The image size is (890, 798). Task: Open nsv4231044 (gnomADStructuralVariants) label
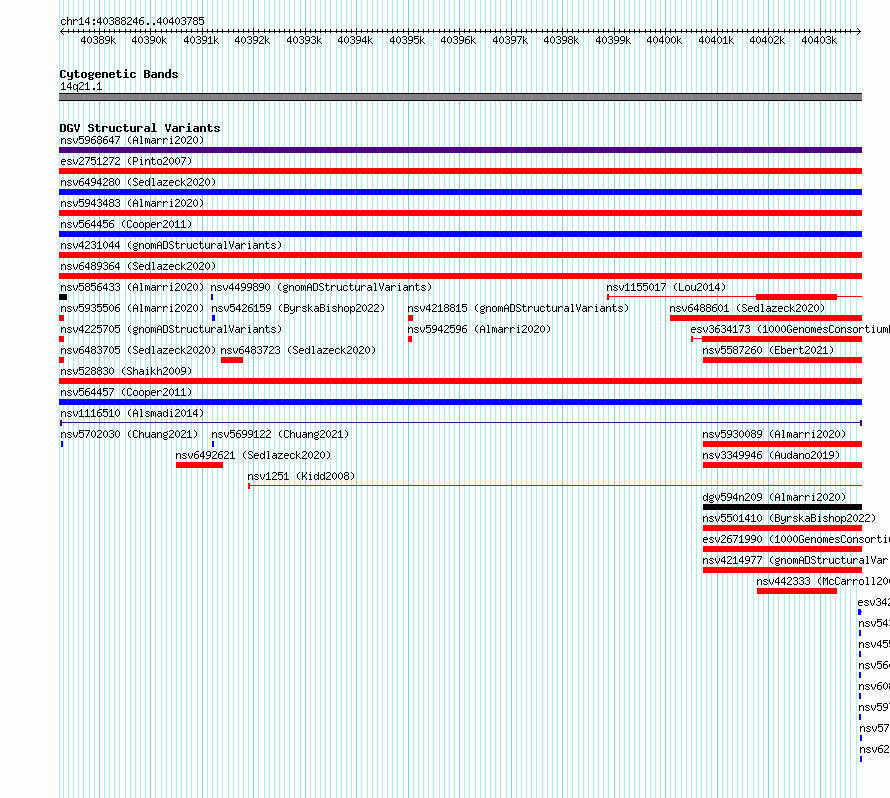[x=171, y=245]
